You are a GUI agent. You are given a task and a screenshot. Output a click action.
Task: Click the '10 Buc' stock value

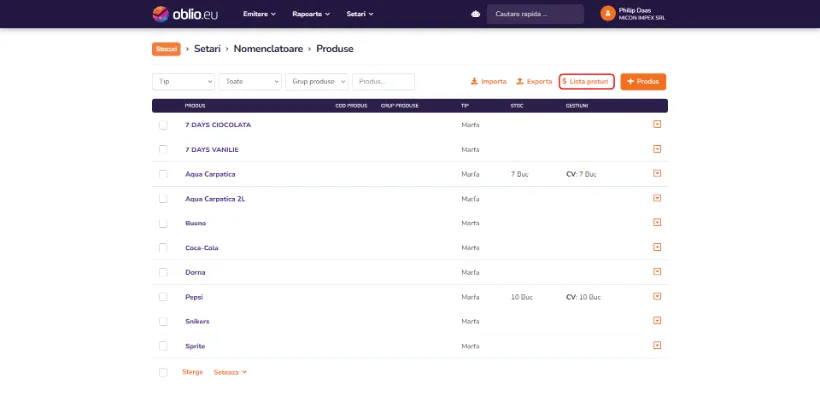(522, 297)
